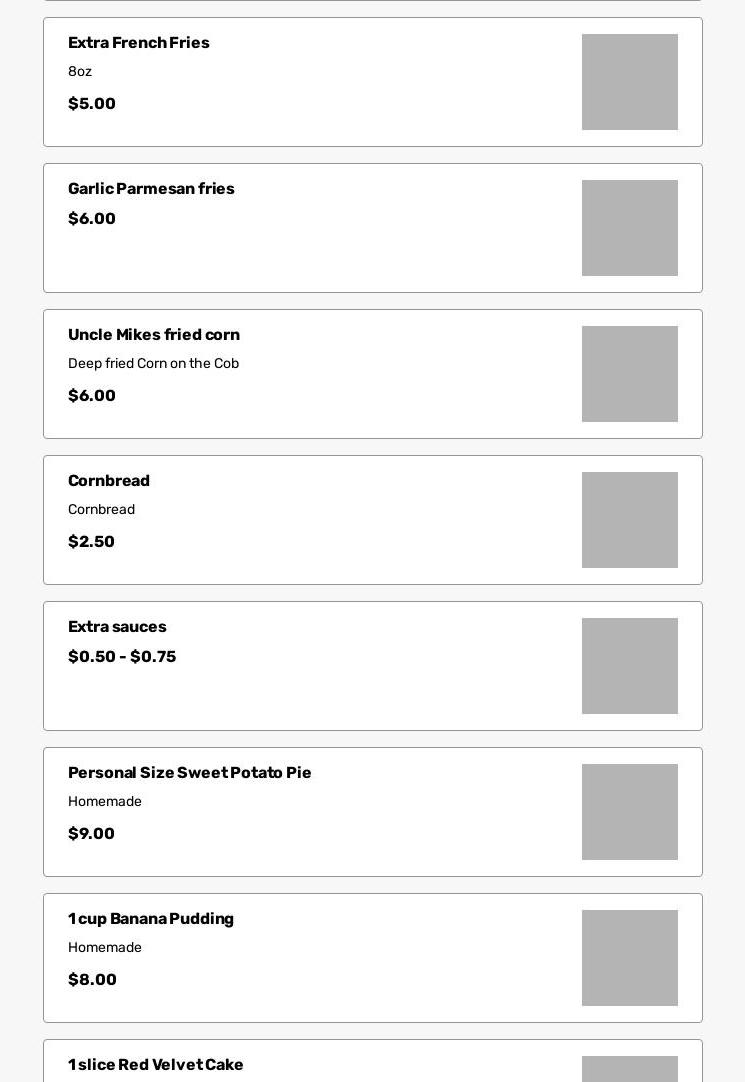
Task: Select the Cornbread menu item title
Action: coord(109,481)
